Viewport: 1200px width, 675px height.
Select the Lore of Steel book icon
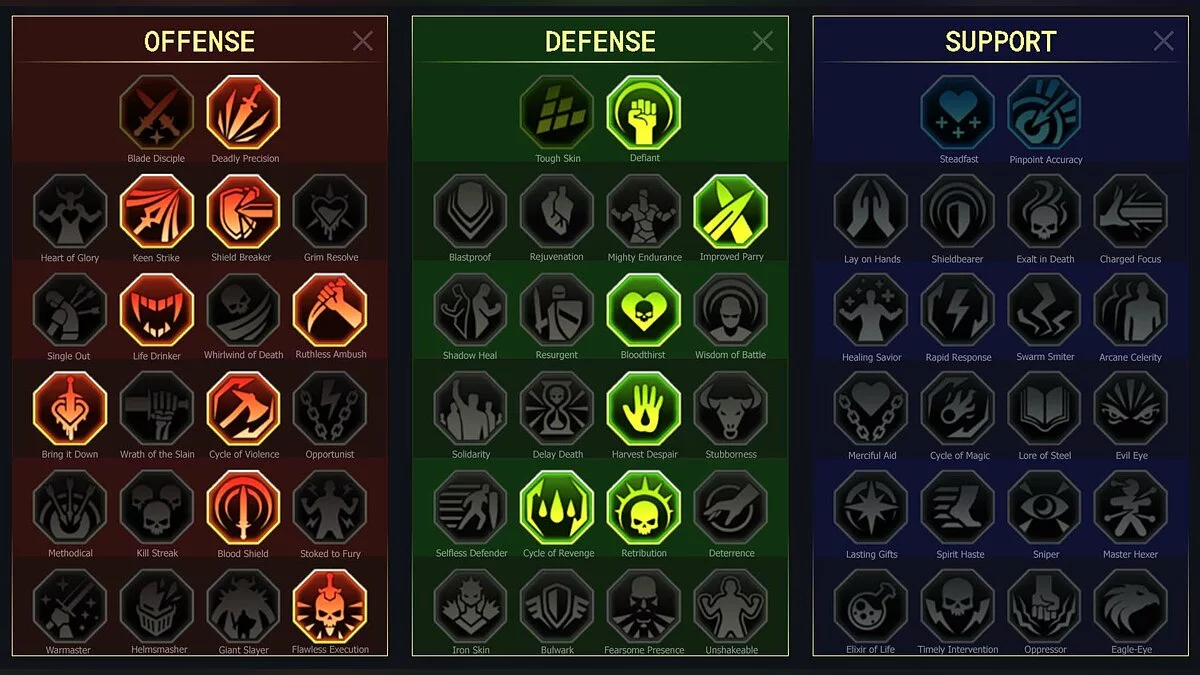click(x=1044, y=409)
